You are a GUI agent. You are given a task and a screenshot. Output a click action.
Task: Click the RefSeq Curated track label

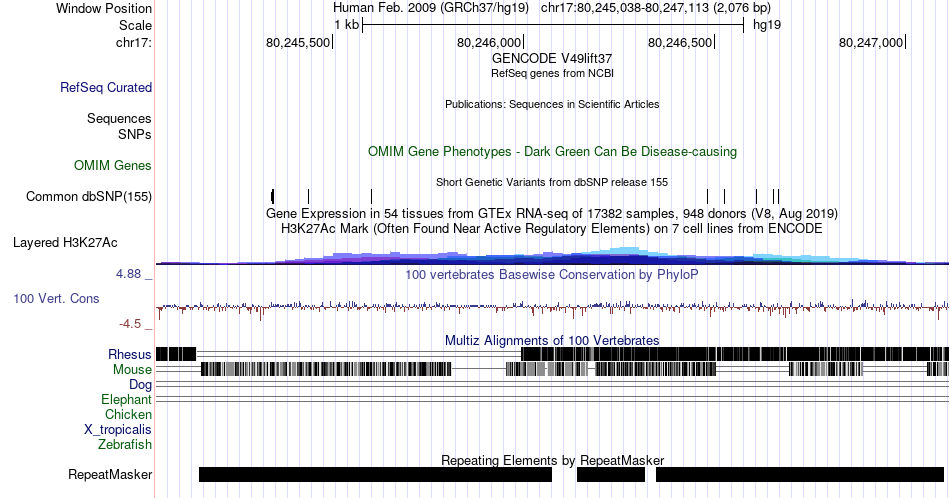(106, 87)
